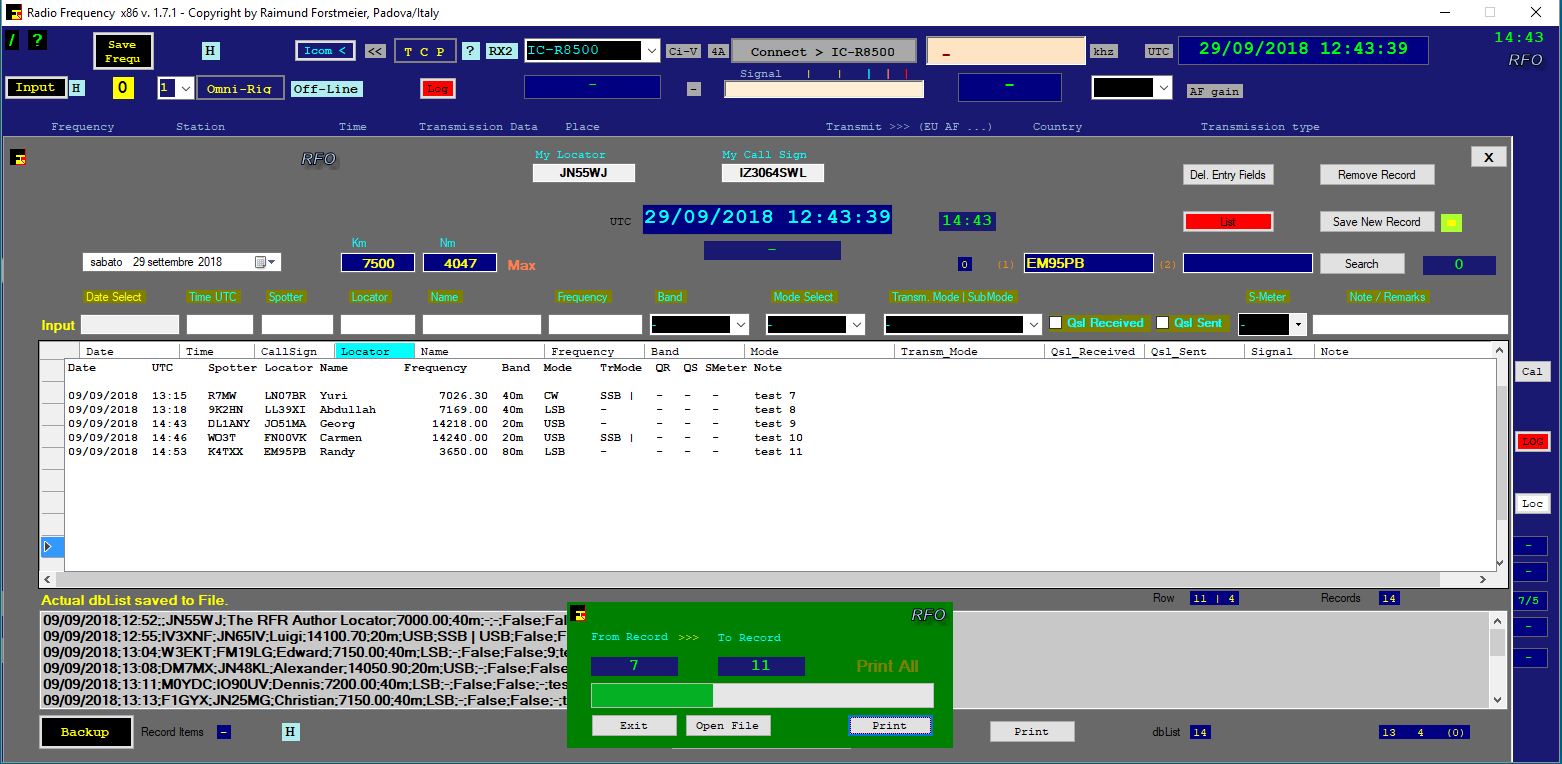Click the TCP connection icon
The image size is (1562, 764).
click(425, 49)
